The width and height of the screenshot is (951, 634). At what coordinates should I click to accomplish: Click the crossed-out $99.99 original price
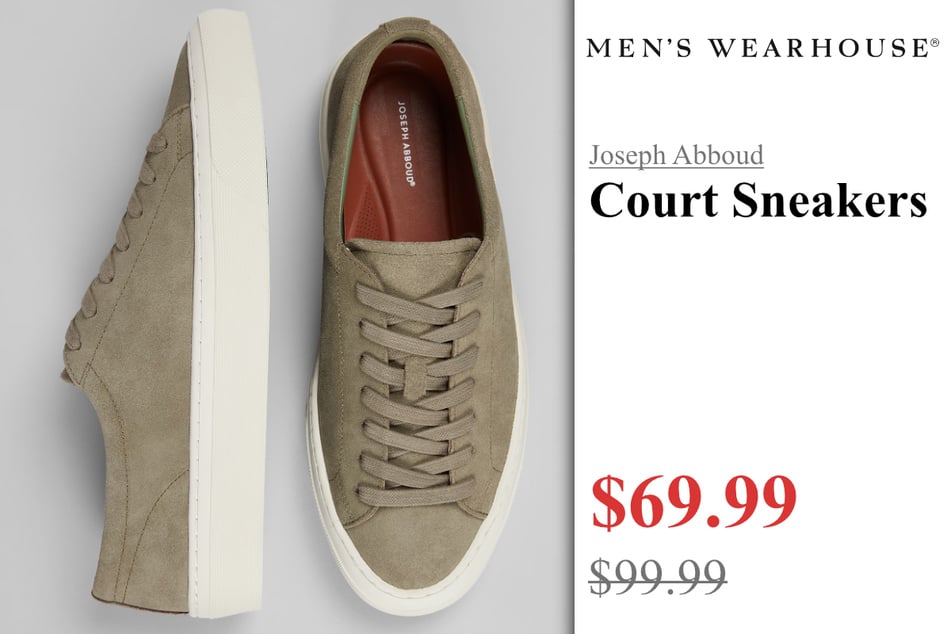(x=658, y=576)
